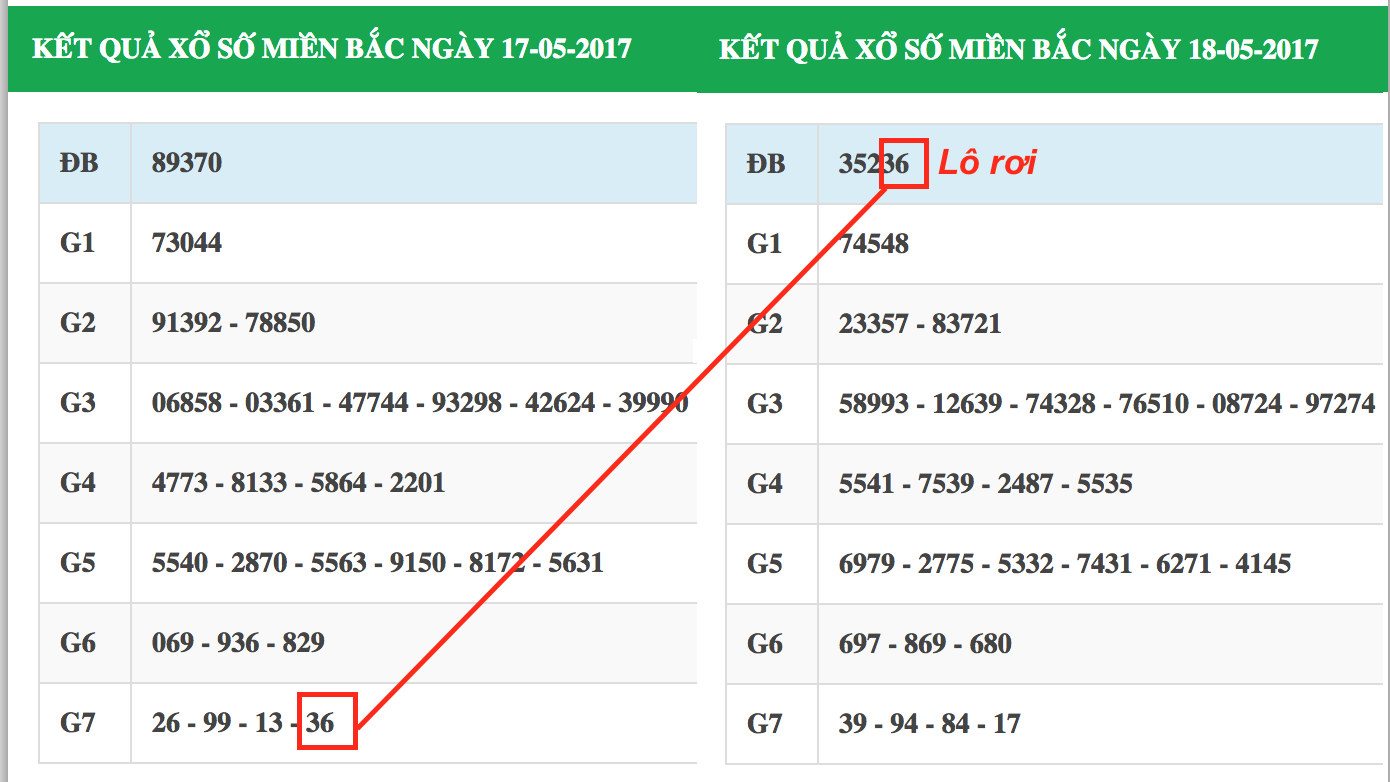1390x782 pixels.
Task: Click G2 number 83721
Action: click(966, 324)
